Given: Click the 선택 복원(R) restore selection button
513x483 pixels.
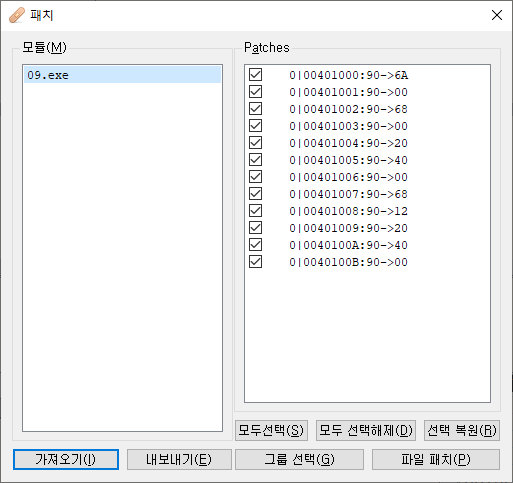Looking at the screenshot, I should coord(462,430).
